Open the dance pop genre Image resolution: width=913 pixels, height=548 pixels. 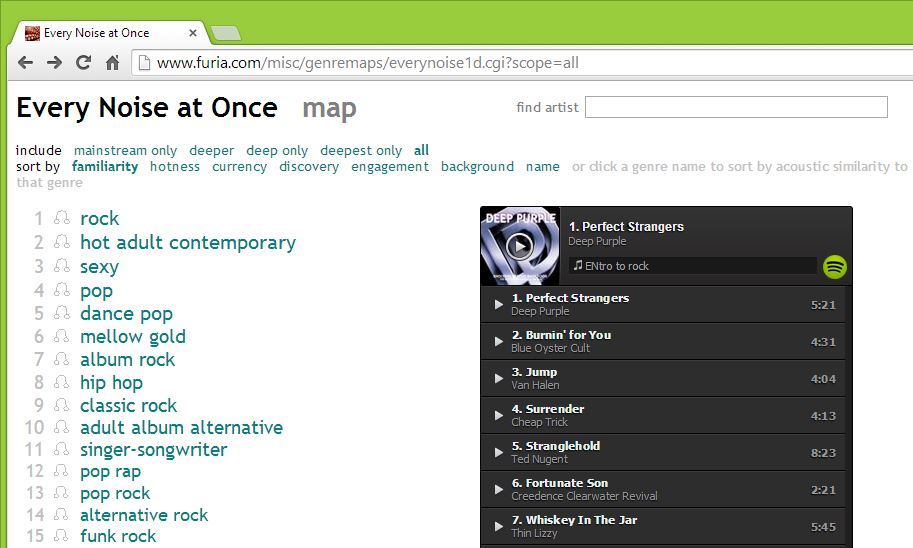[x=126, y=314]
